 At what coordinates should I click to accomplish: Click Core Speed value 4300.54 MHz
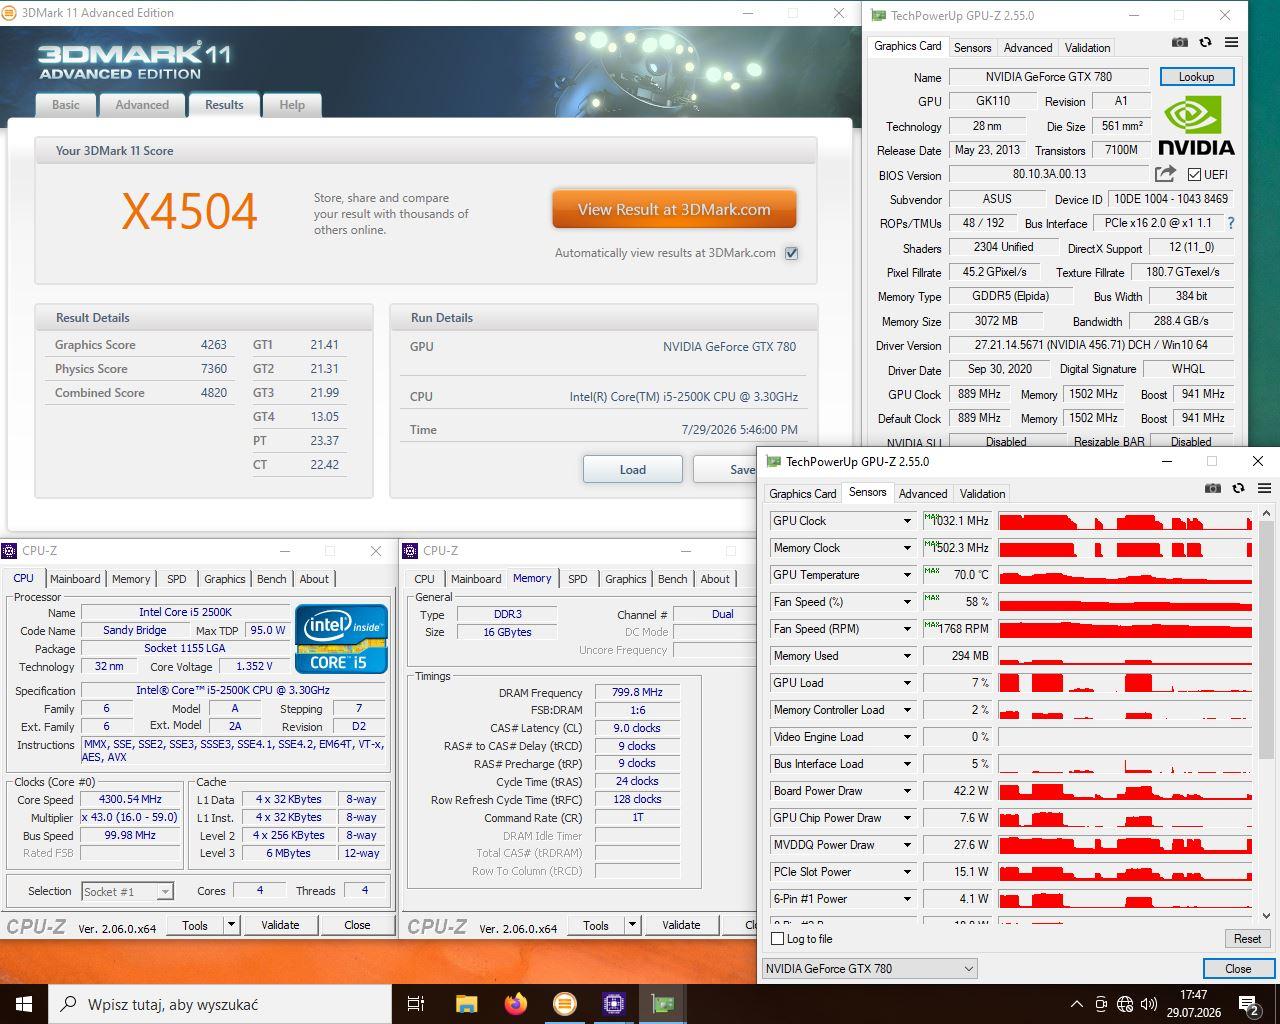tap(131, 800)
